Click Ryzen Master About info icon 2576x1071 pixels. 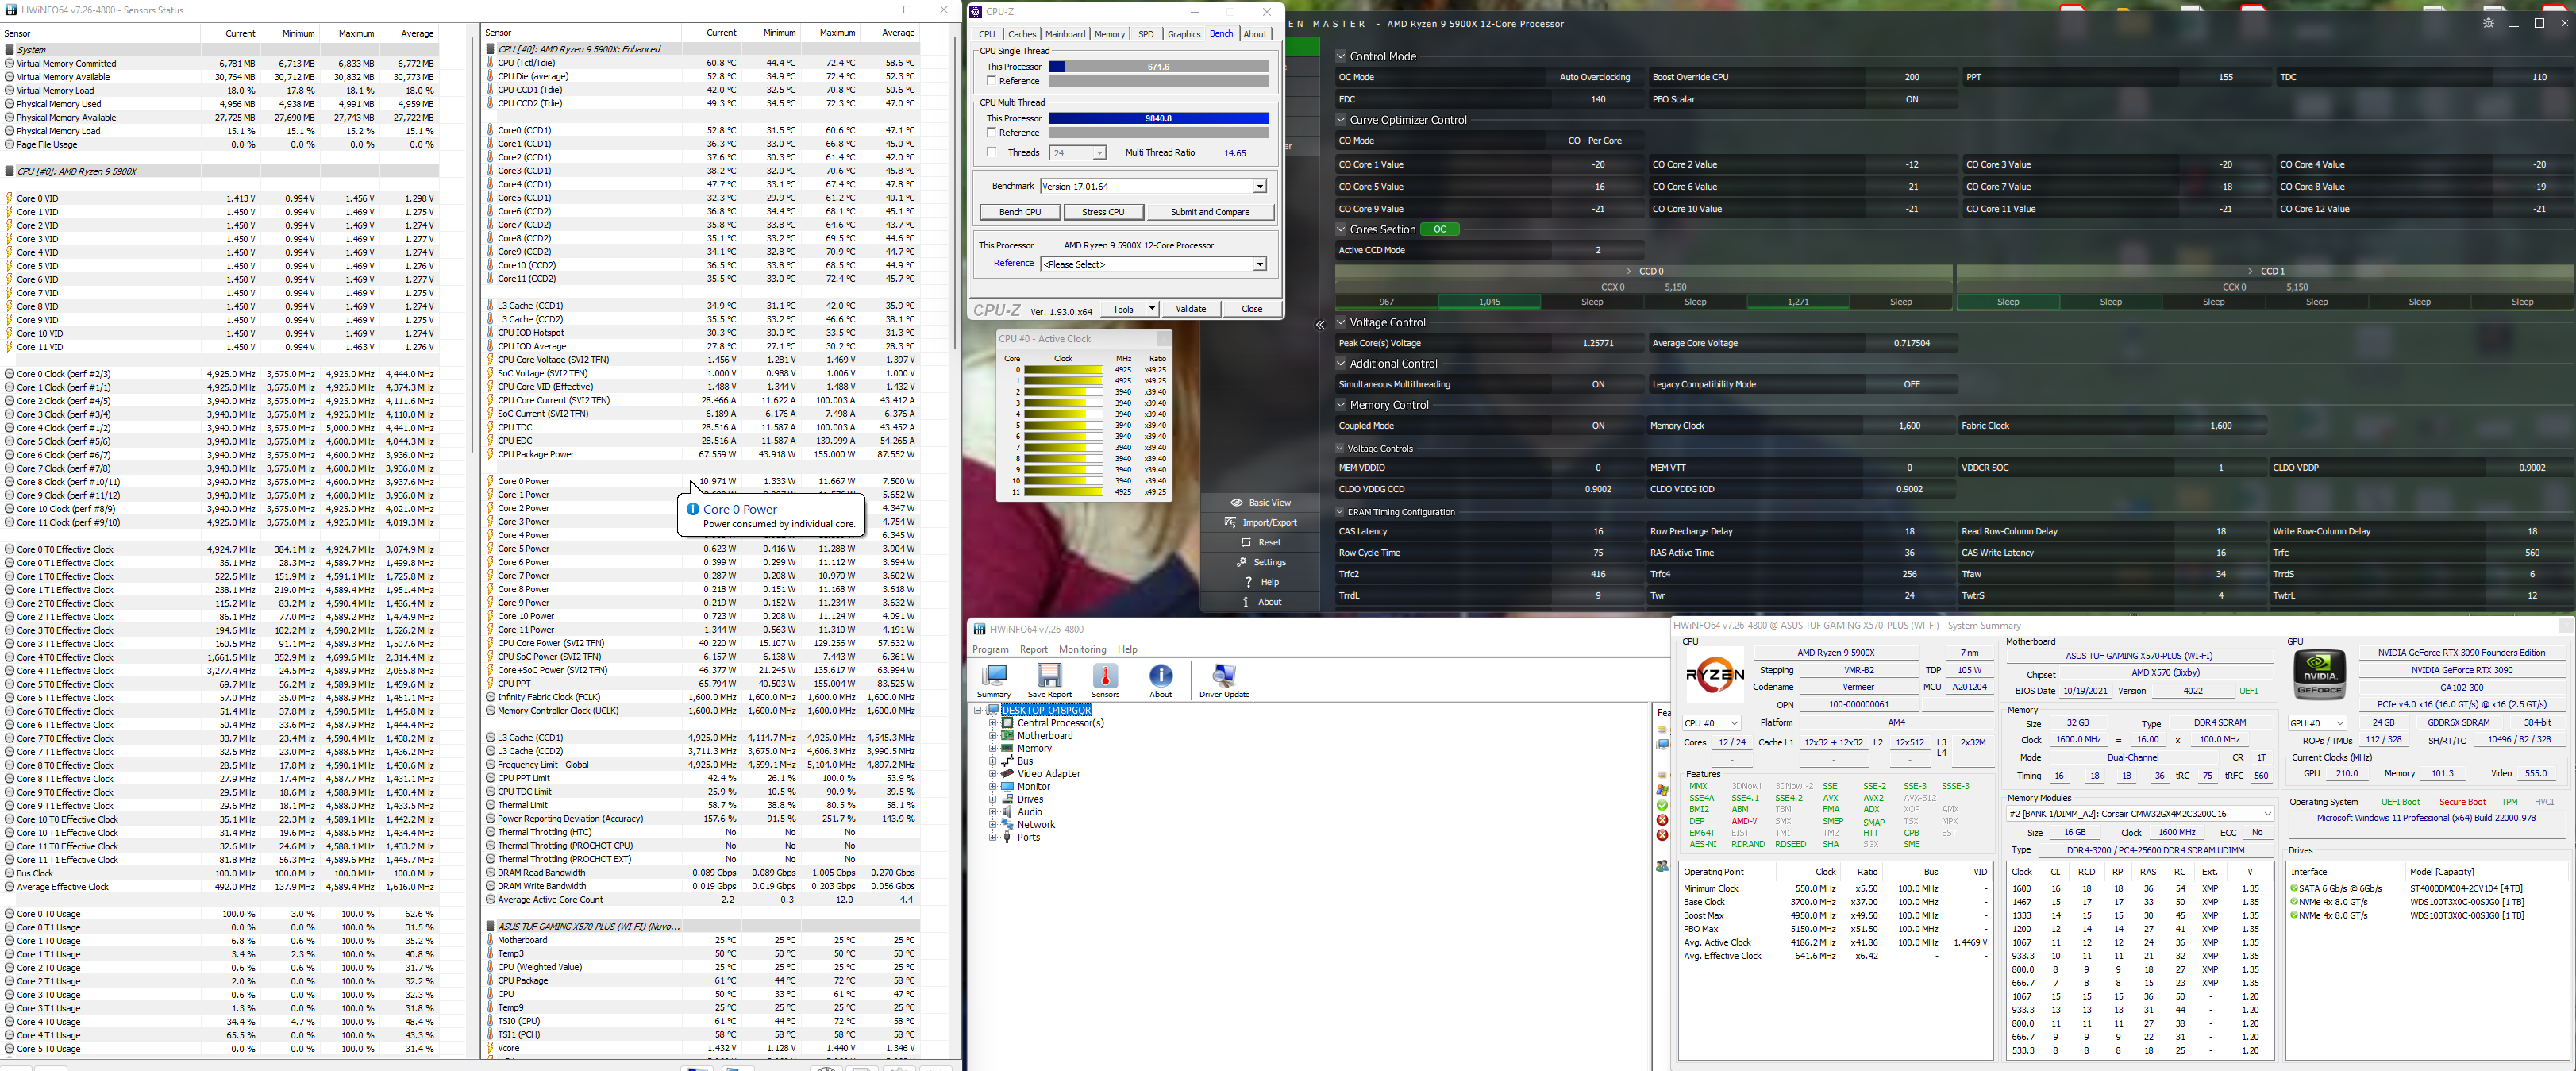click(x=1245, y=602)
